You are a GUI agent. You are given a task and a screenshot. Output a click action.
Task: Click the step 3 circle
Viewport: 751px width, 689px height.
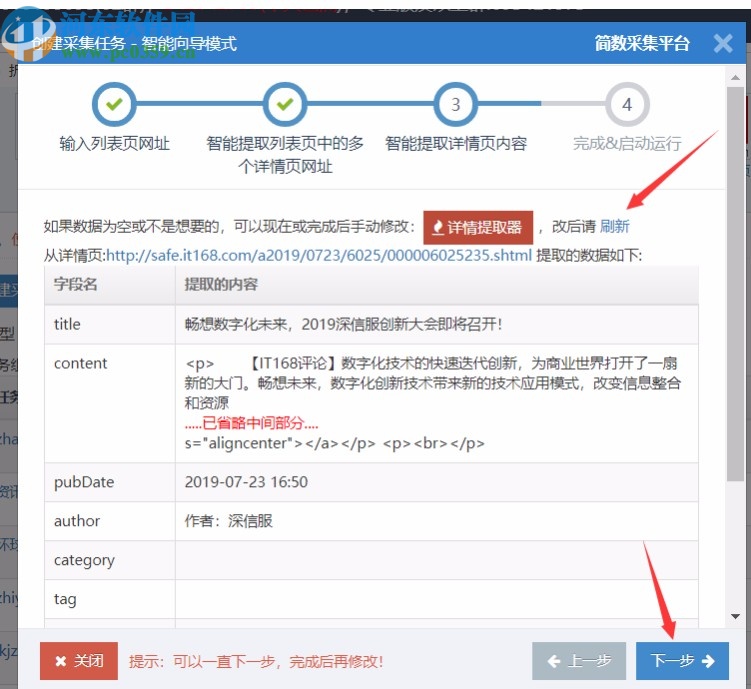(x=455, y=104)
